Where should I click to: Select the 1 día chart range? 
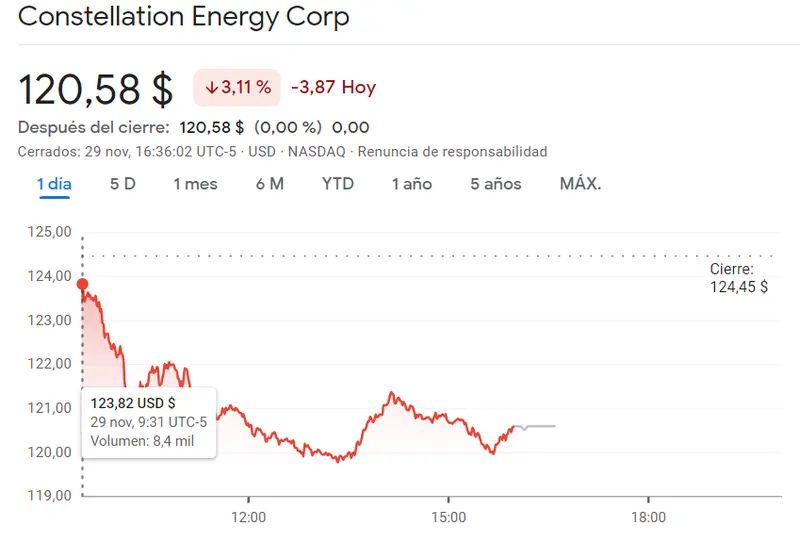[54, 184]
